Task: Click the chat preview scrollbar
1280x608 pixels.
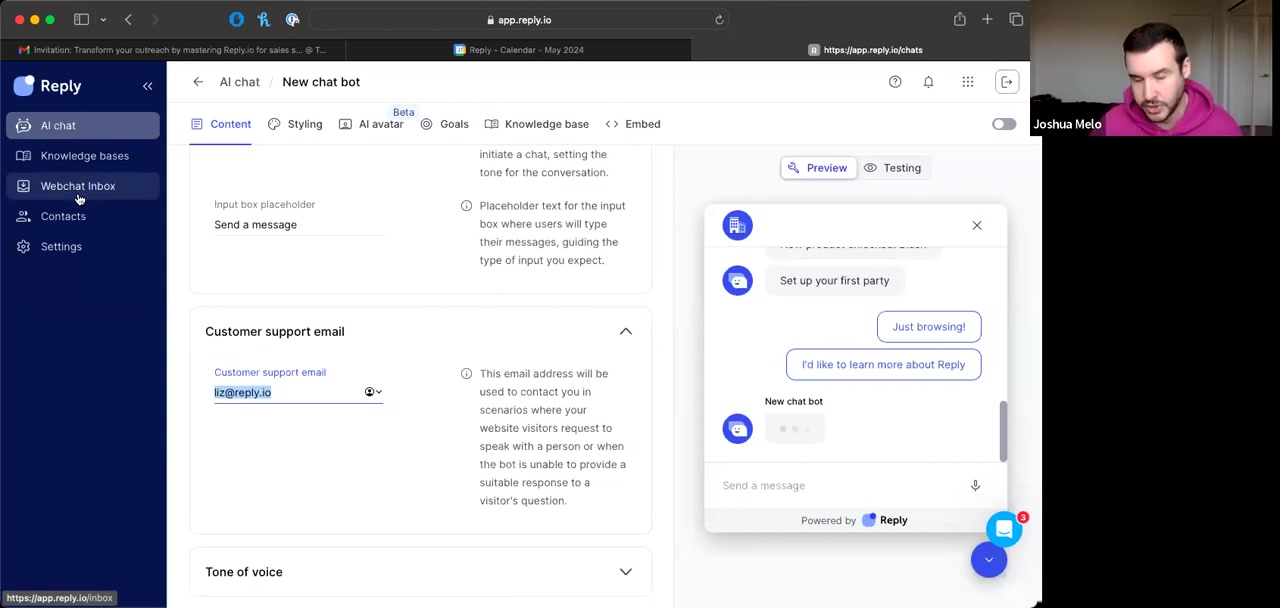Action: (x=1003, y=432)
